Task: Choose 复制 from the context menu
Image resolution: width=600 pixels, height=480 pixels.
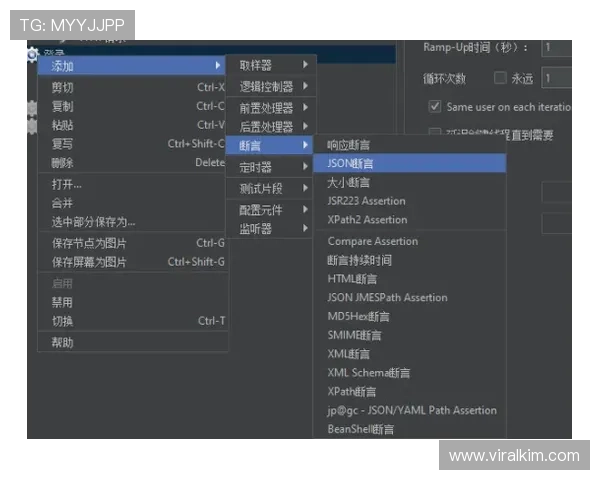Action: [132, 106]
